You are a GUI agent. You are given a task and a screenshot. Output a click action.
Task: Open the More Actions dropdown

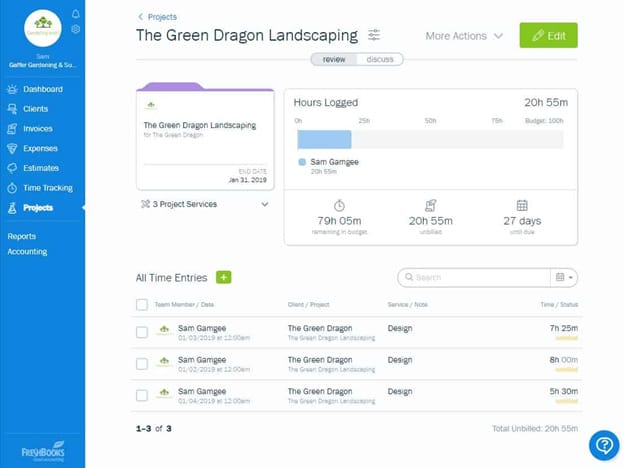click(x=464, y=36)
